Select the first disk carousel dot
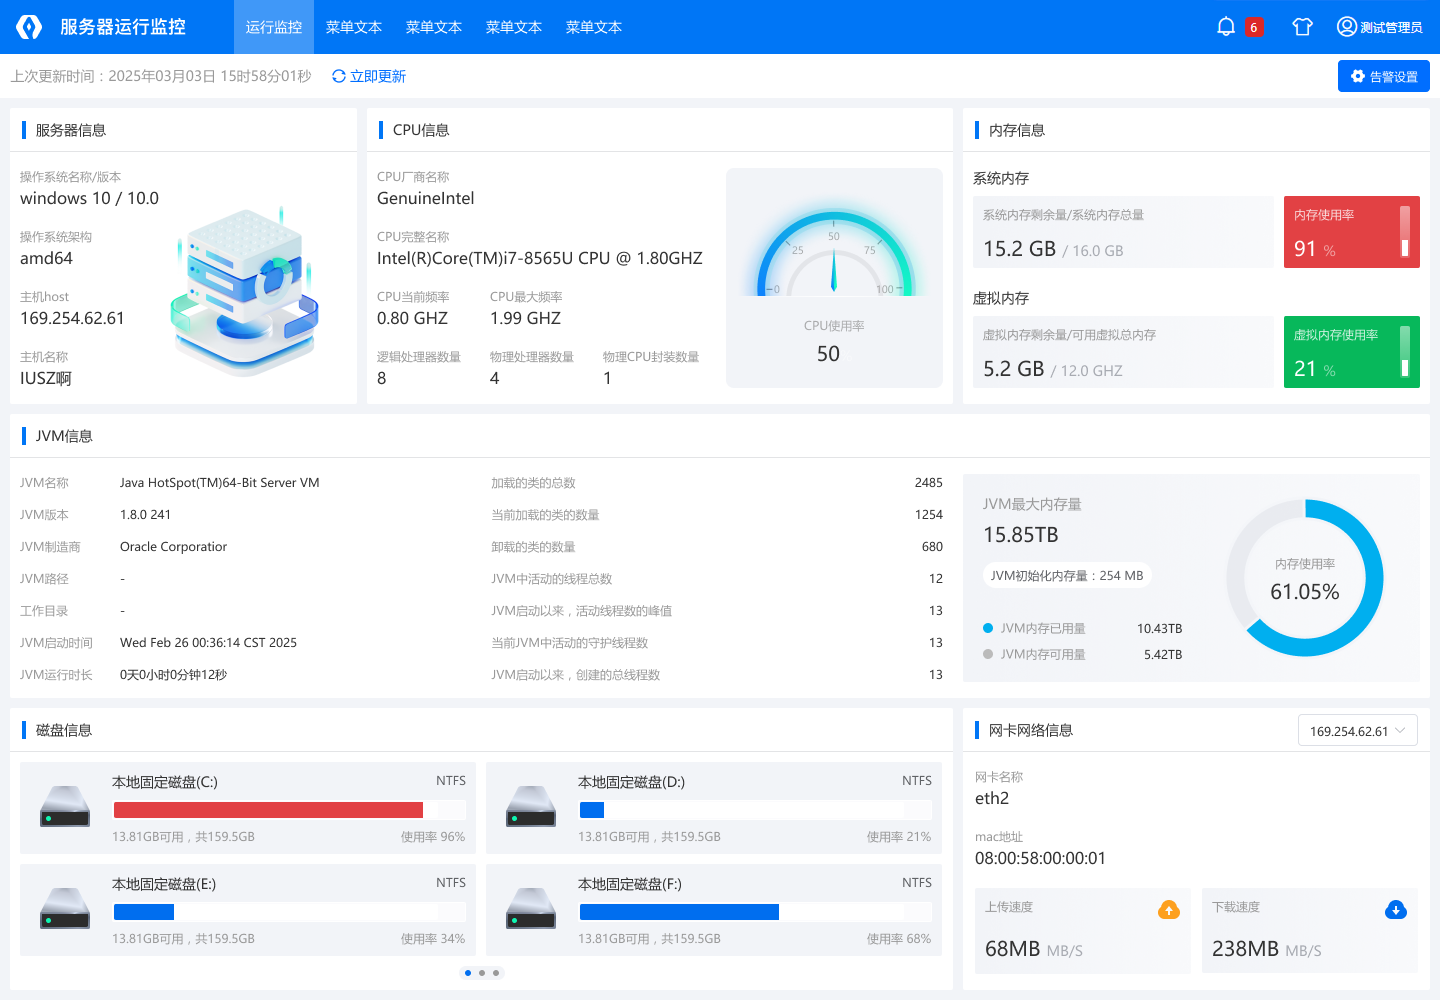Image resolution: width=1440 pixels, height=1000 pixels. coord(468,972)
